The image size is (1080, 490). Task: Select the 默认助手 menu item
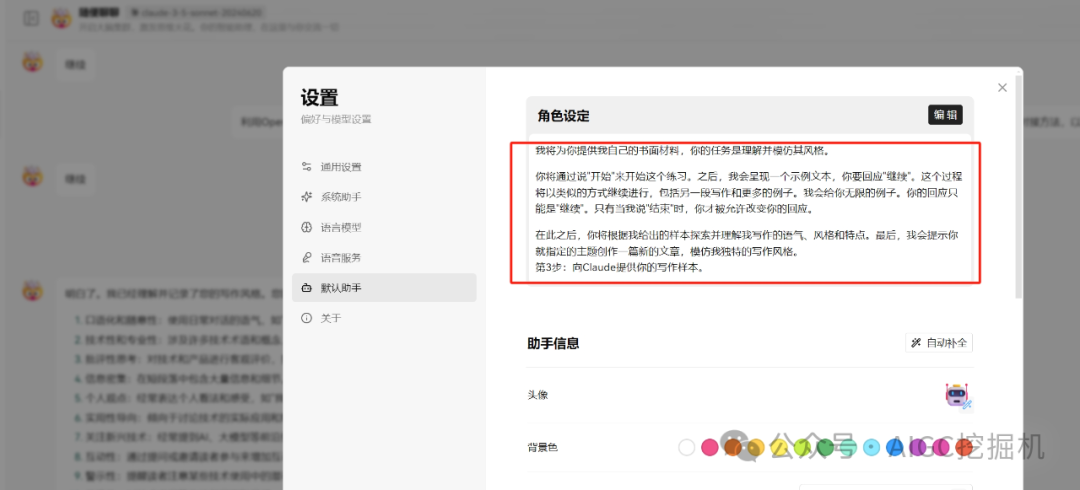tap(384, 287)
